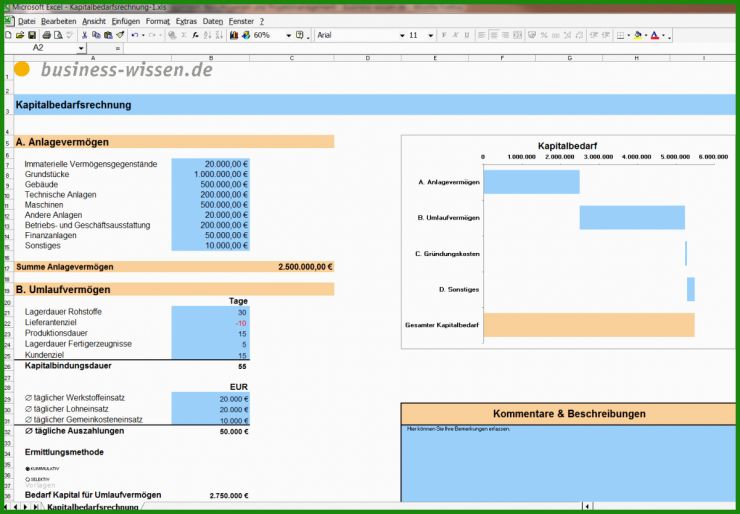This screenshot has height=514, width=740.
Task: Select the A. Anlagevermögen chart bar
Action: coord(531,182)
